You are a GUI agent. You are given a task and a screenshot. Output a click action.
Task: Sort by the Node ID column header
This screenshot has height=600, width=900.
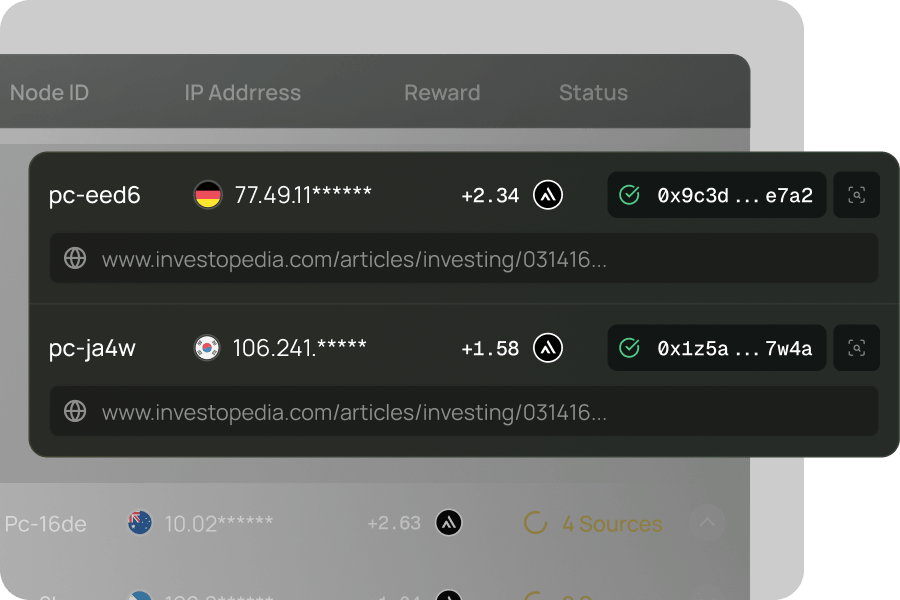click(49, 93)
